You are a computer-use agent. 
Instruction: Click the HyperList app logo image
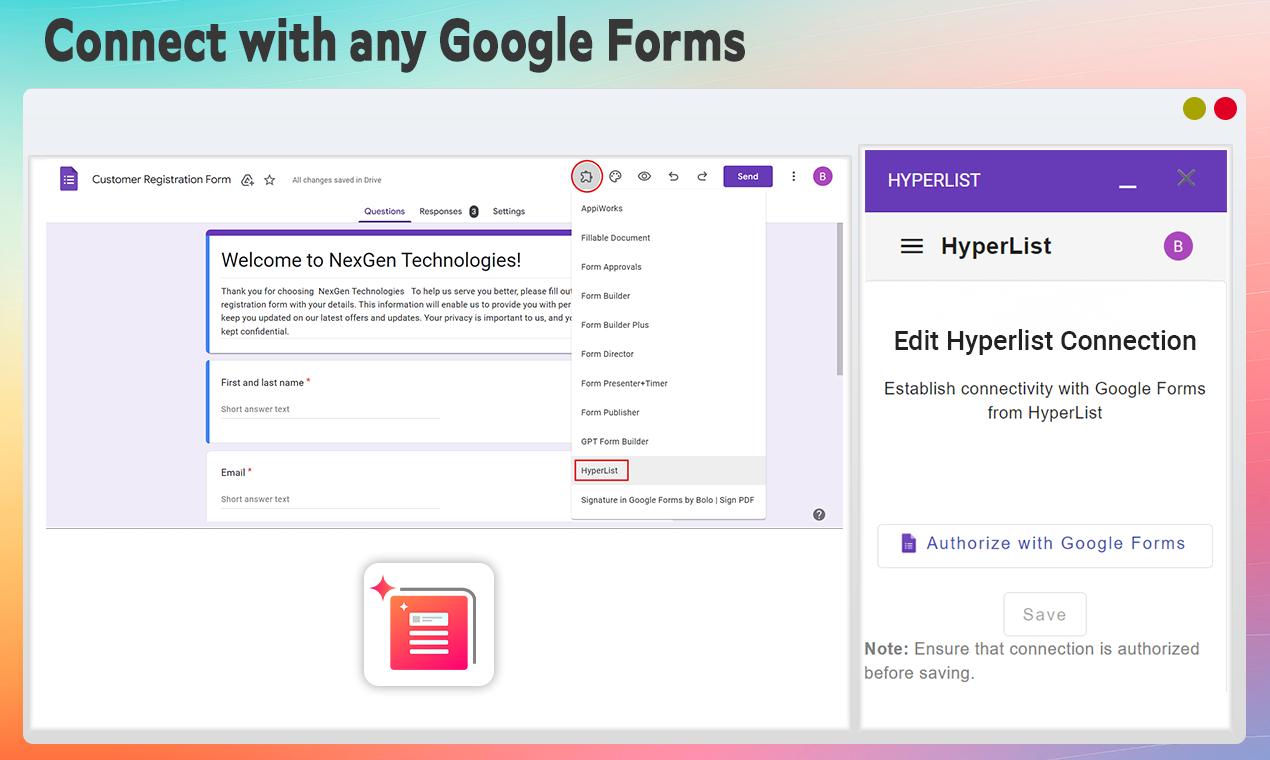429,625
